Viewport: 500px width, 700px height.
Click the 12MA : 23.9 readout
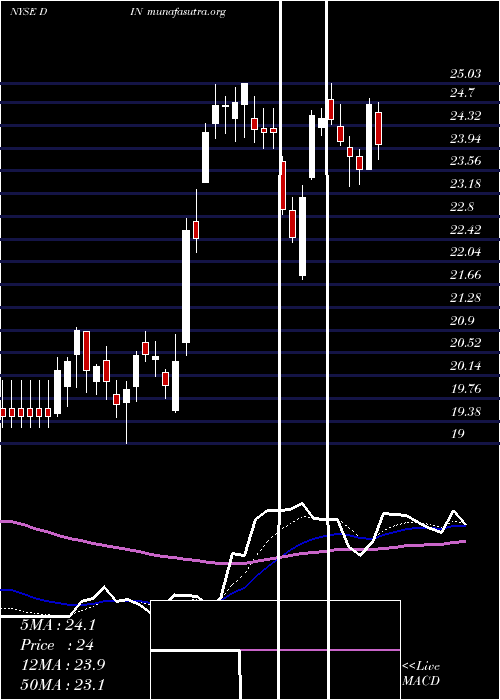click(x=63, y=665)
